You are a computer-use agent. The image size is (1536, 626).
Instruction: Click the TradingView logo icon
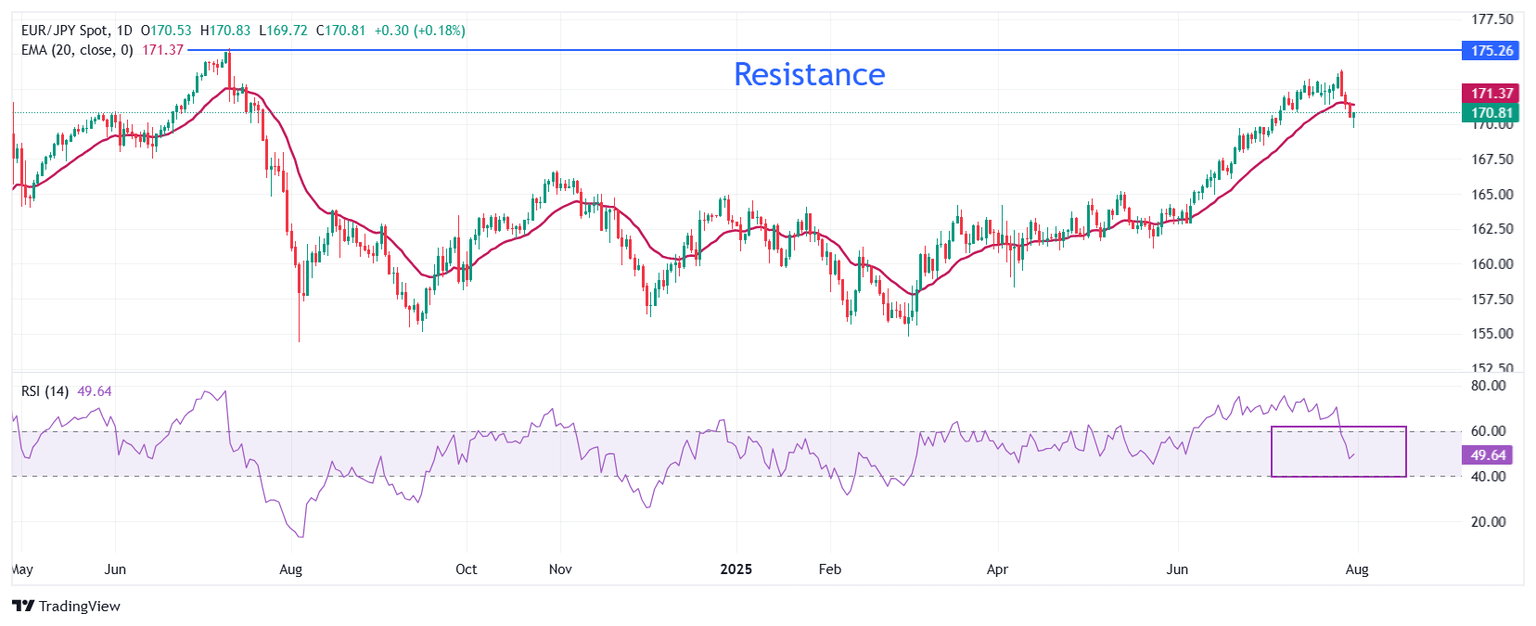[x=22, y=606]
